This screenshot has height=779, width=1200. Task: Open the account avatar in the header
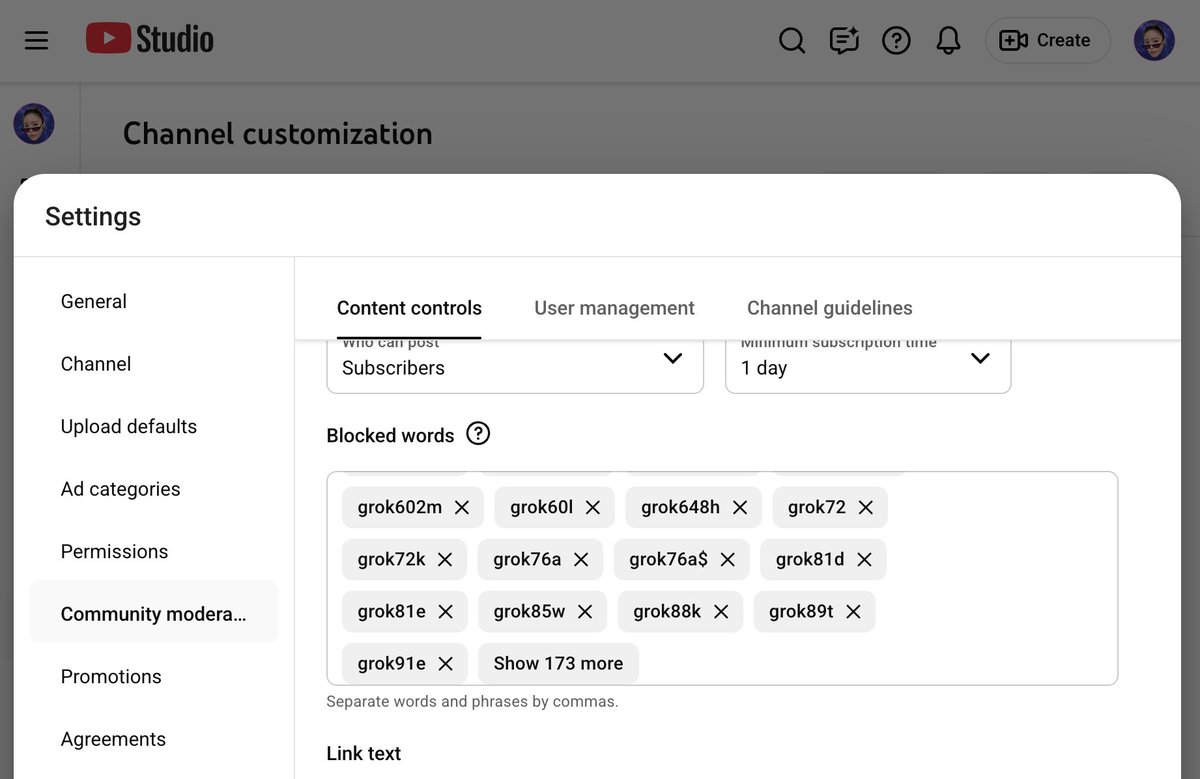point(1154,41)
